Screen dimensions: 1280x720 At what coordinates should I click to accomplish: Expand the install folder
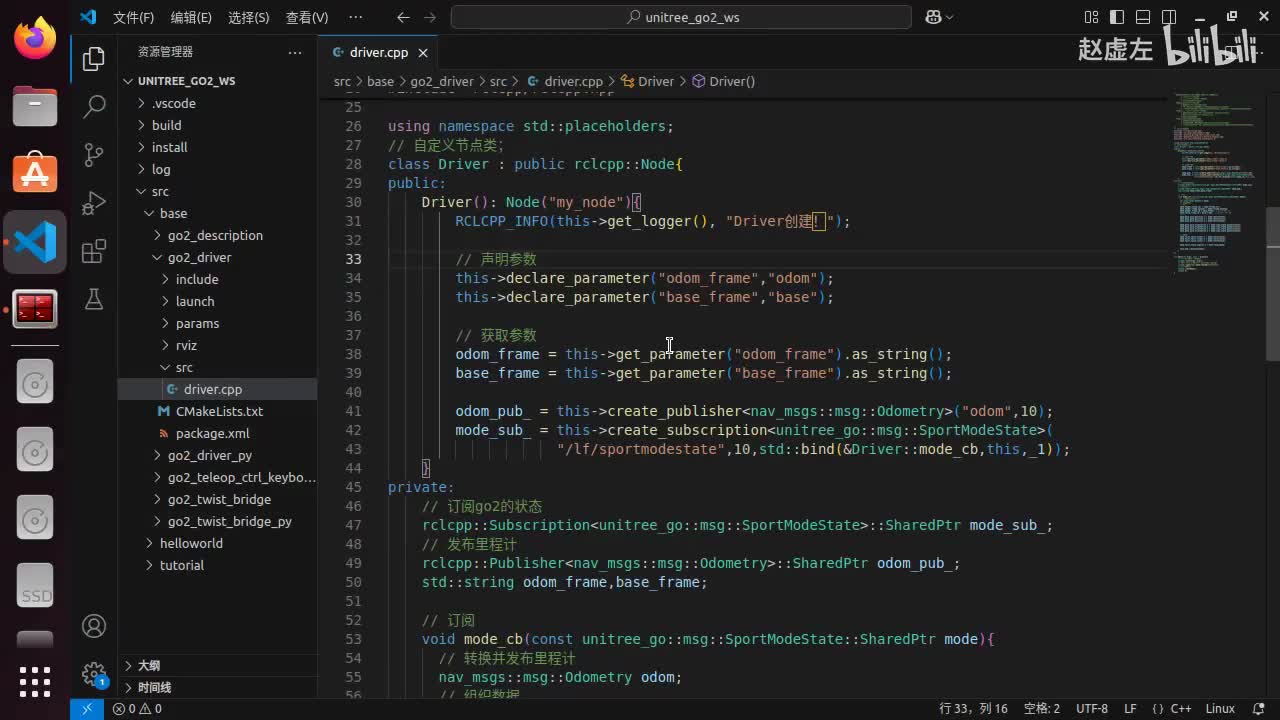218,147
